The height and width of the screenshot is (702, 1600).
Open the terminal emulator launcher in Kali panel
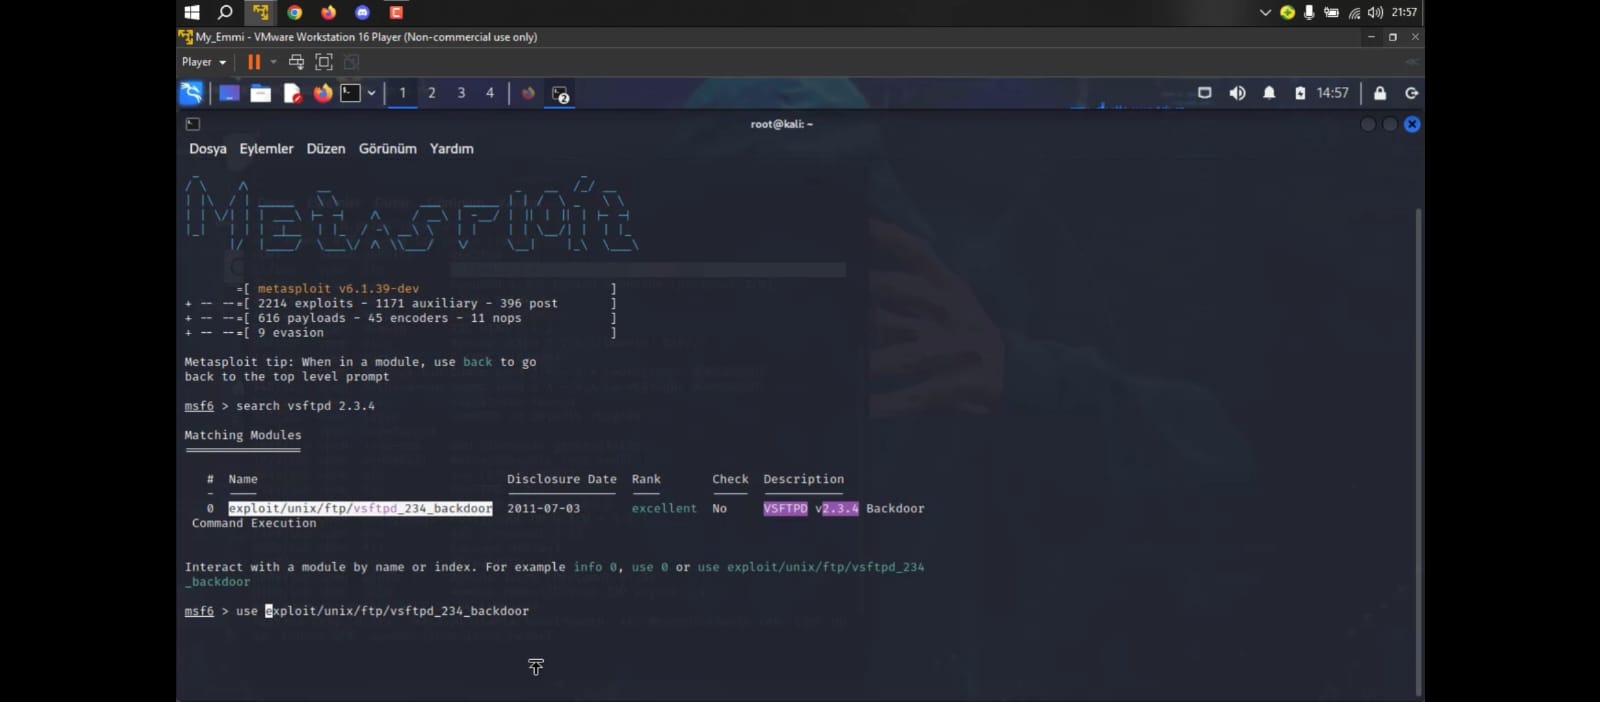pyautogui.click(x=350, y=93)
